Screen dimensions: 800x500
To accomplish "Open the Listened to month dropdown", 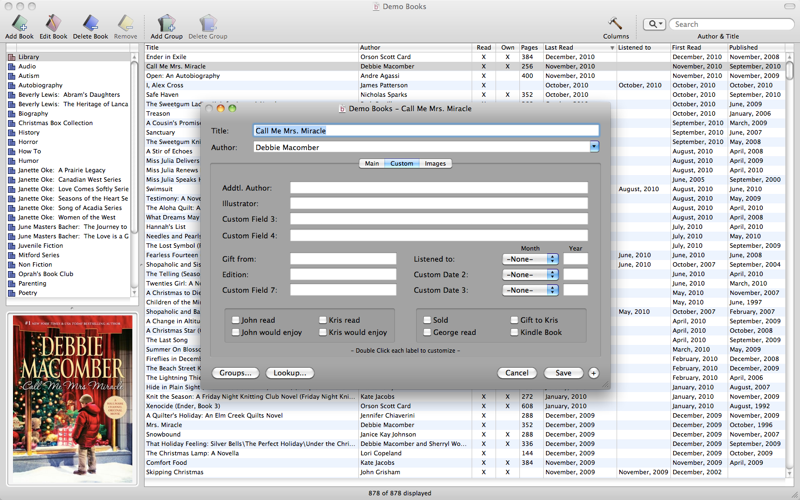I will tap(530, 259).
